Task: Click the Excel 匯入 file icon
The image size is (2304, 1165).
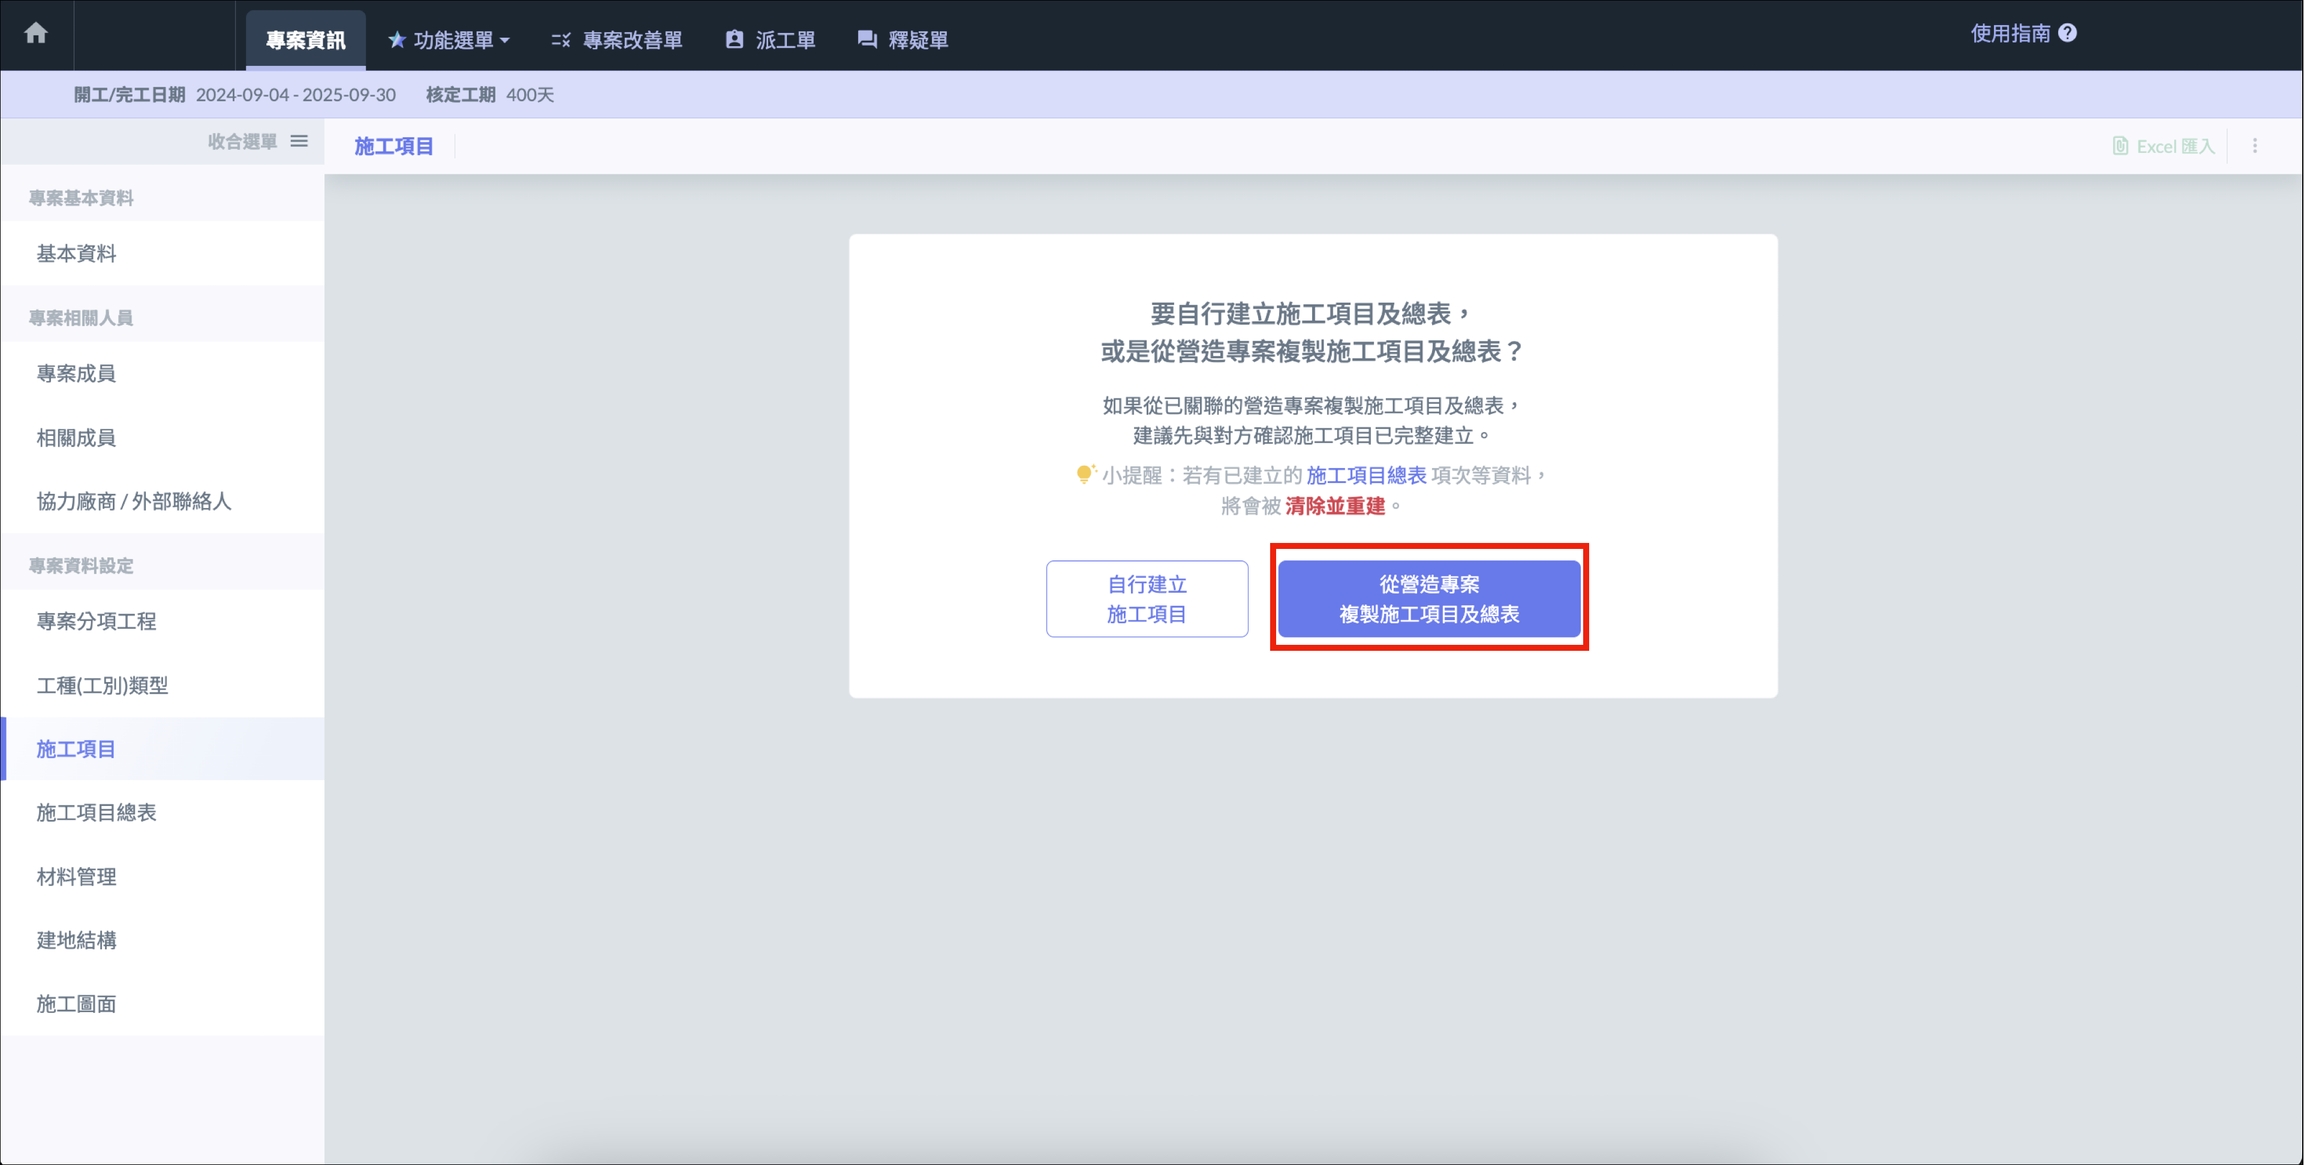Action: tap(2119, 146)
